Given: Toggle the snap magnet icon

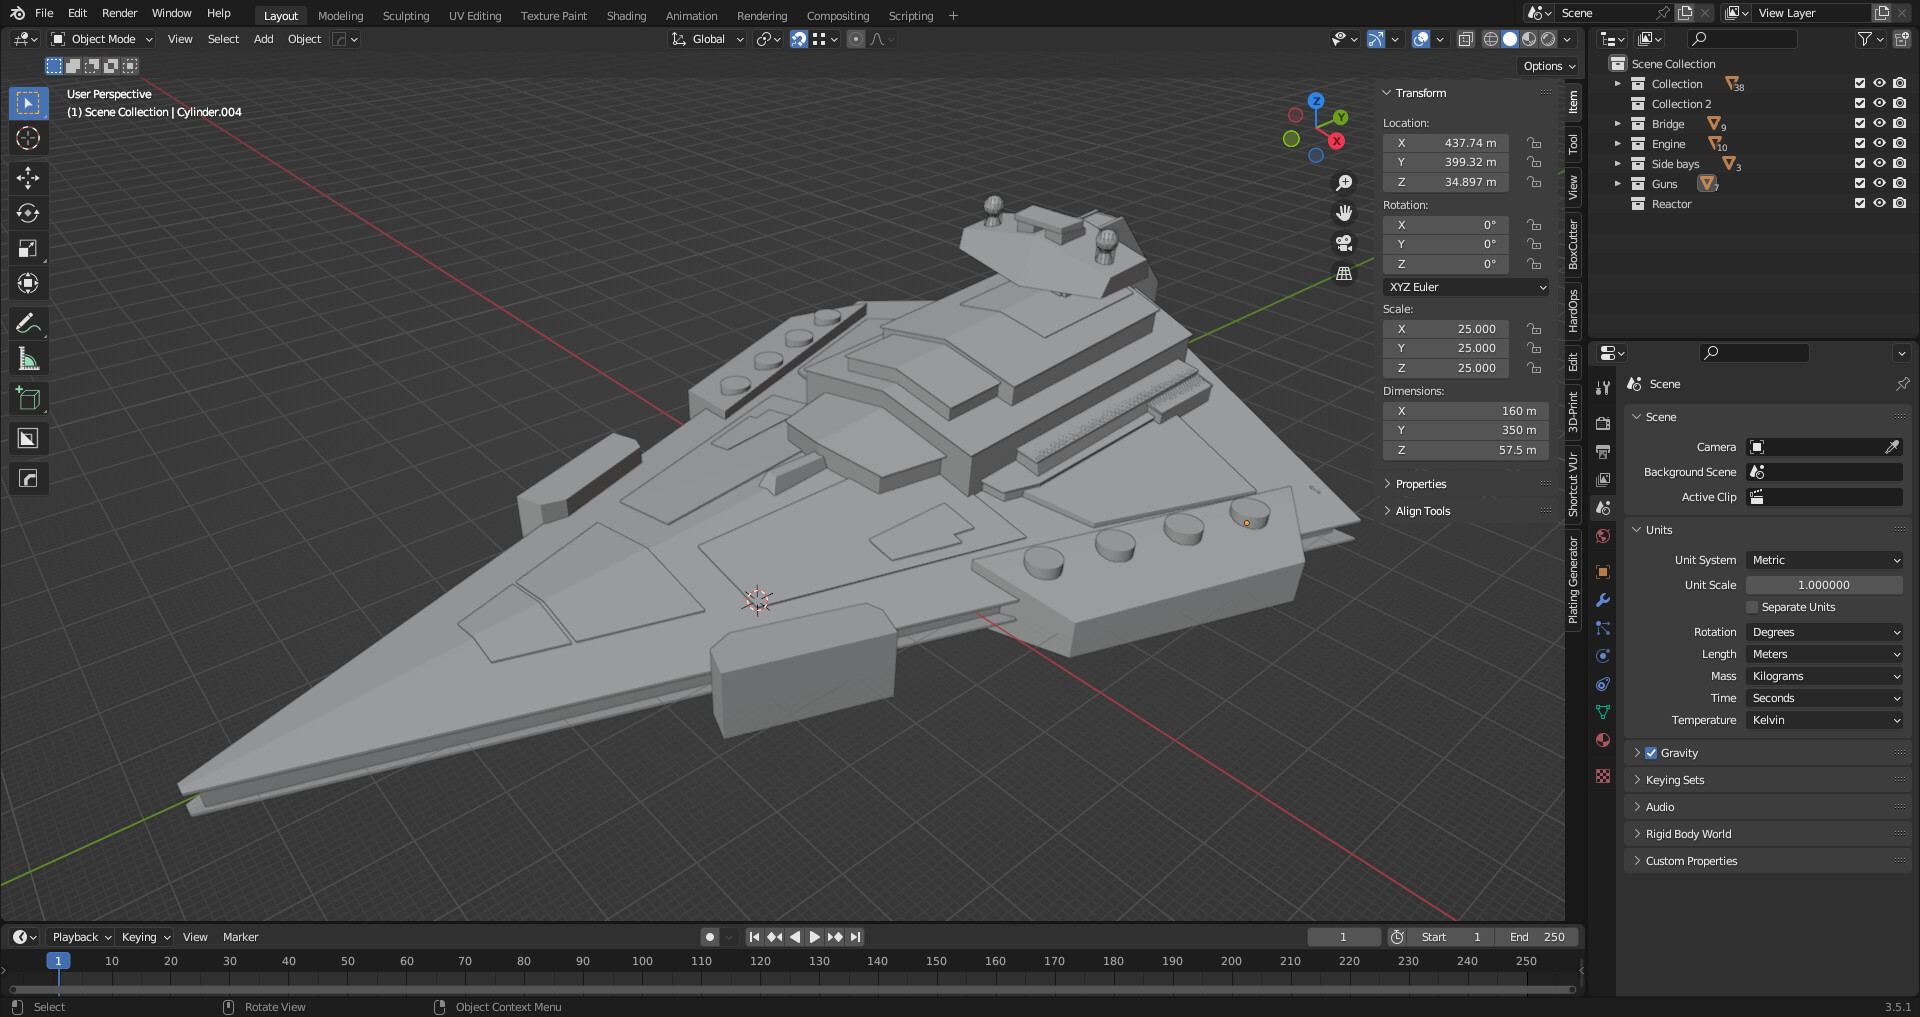Looking at the screenshot, I should pyautogui.click(x=798, y=39).
